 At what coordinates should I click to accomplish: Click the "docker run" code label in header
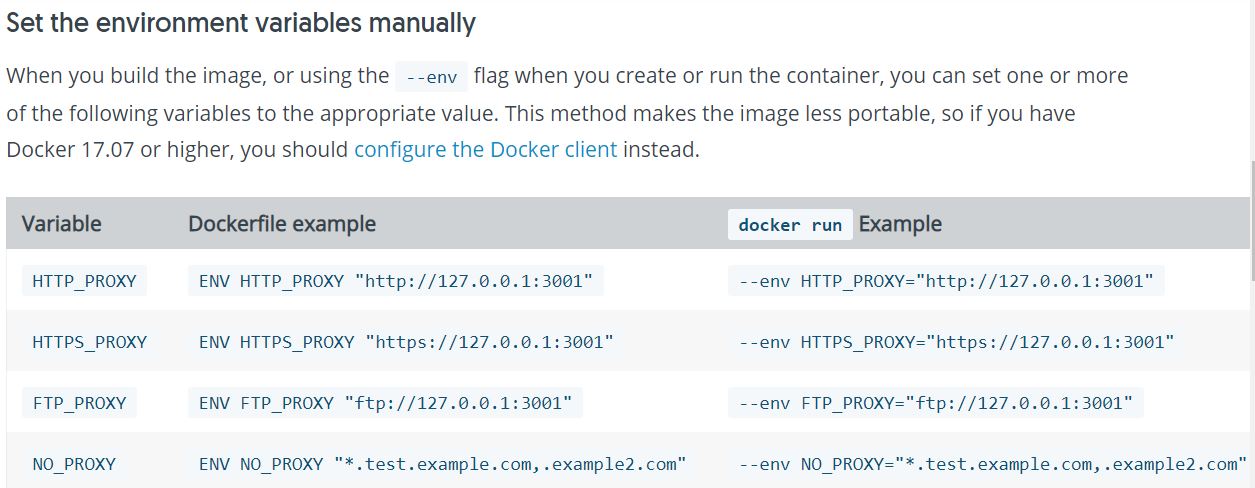(x=790, y=225)
